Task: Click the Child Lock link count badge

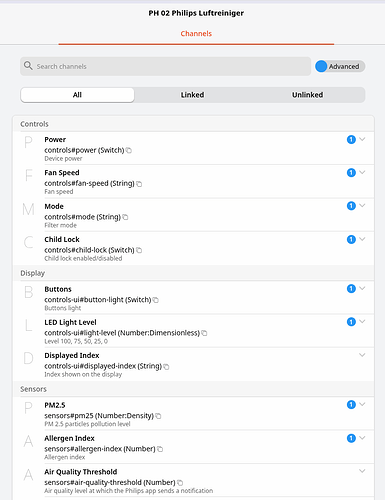Action: [351, 239]
